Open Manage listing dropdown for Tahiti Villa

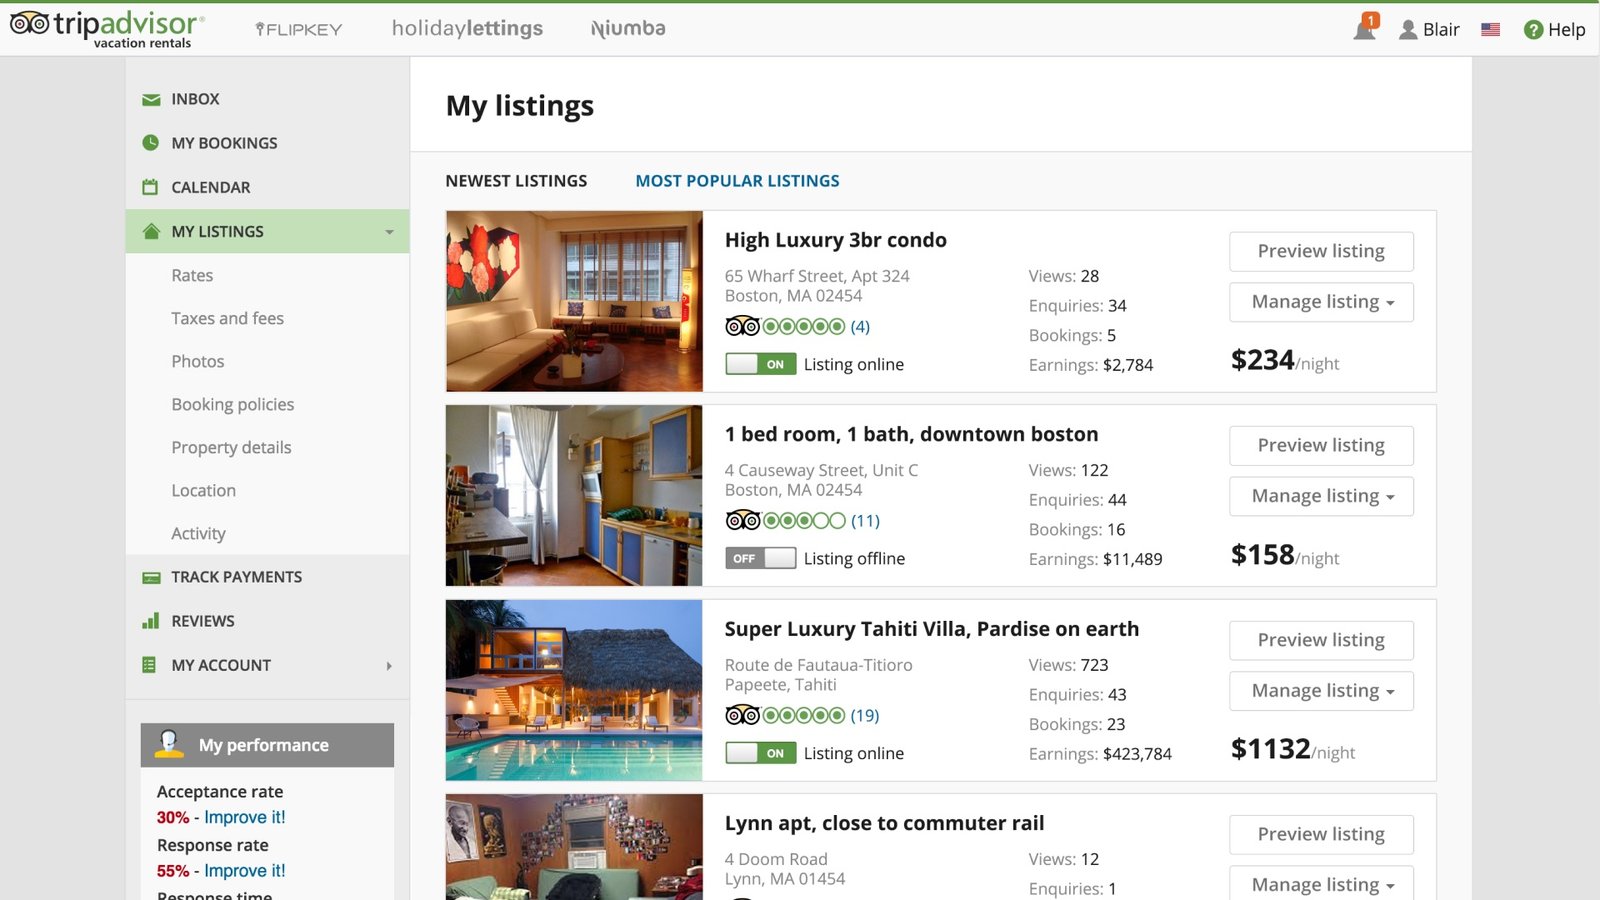1321,691
